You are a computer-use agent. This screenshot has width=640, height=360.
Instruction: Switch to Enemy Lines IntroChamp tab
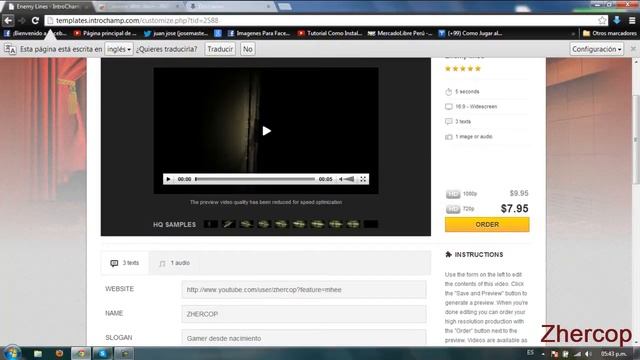point(48,7)
